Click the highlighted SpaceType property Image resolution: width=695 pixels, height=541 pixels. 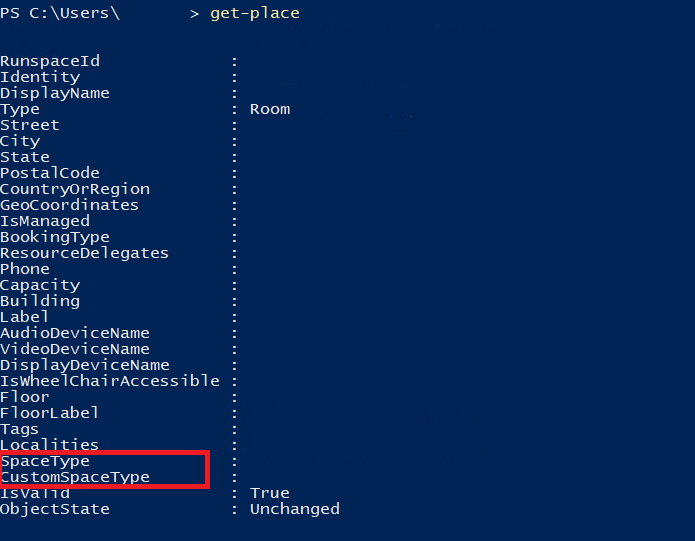pyautogui.click(x=45, y=461)
